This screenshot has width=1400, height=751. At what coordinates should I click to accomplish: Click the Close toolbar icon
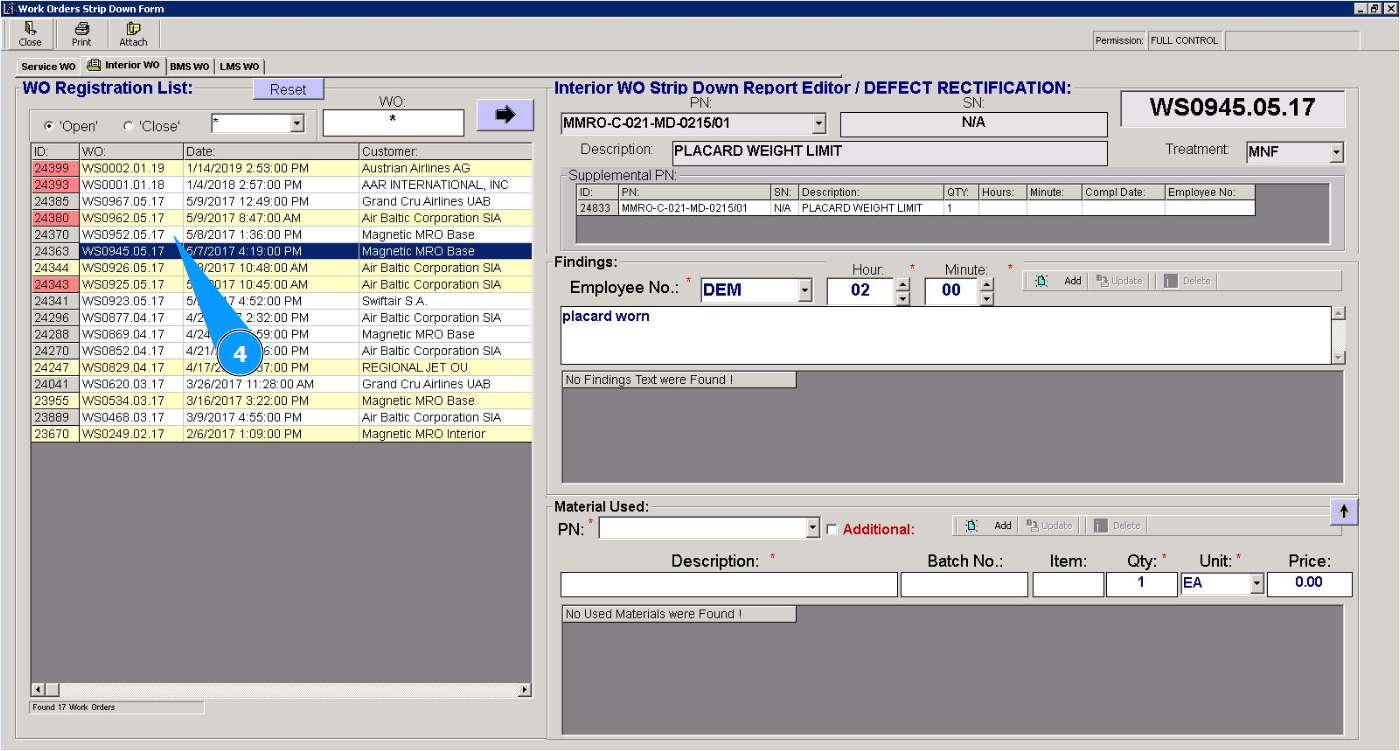click(x=30, y=34)
